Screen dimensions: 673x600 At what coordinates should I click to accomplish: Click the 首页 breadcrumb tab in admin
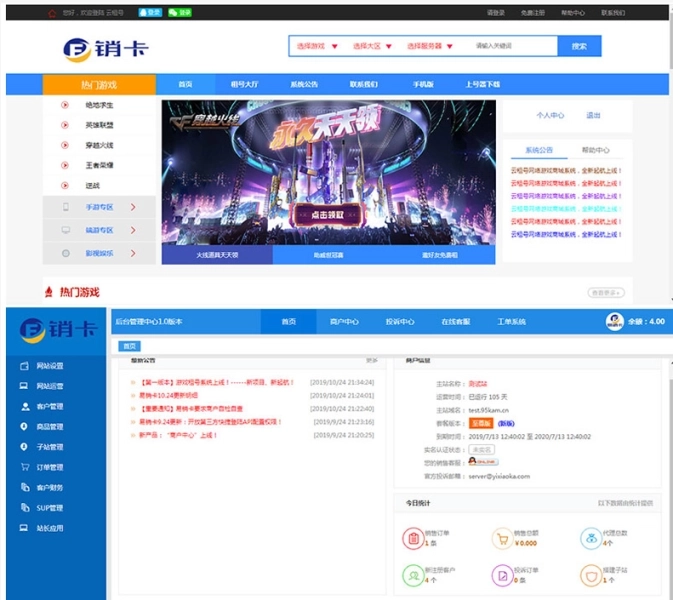pyautogui.click(x=129, y=346)
